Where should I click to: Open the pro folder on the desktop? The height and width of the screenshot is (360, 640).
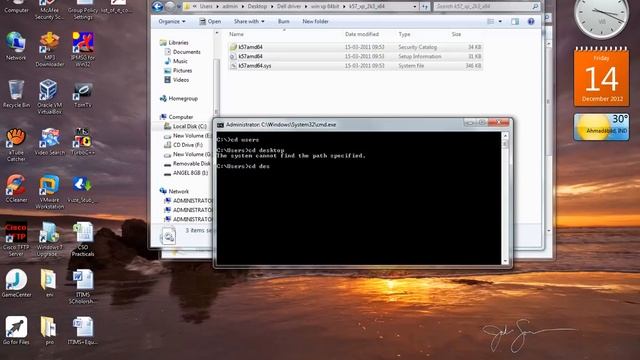pyautogui.click(x=49, y=331)
